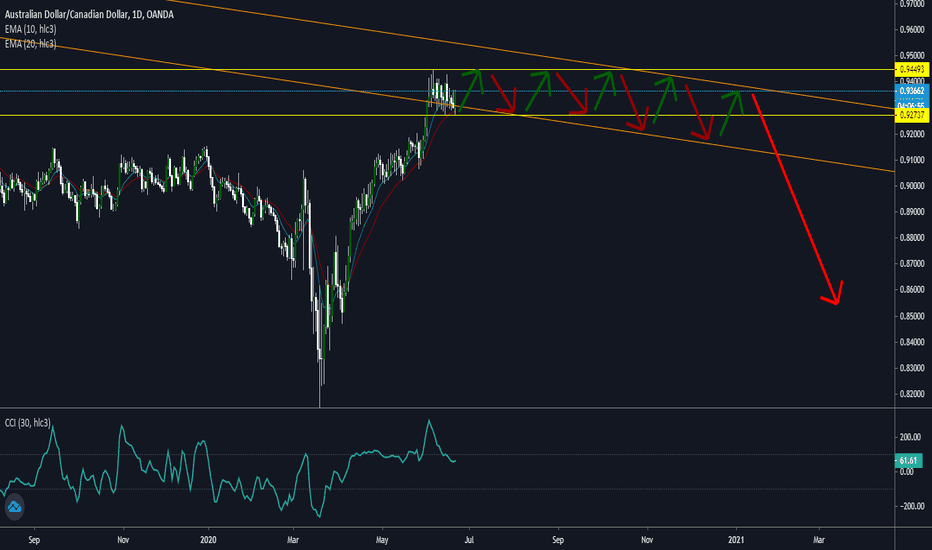Click the 0.82000 price axis label
The width and height of the screenshot is (932, 550).
point(912,394)
